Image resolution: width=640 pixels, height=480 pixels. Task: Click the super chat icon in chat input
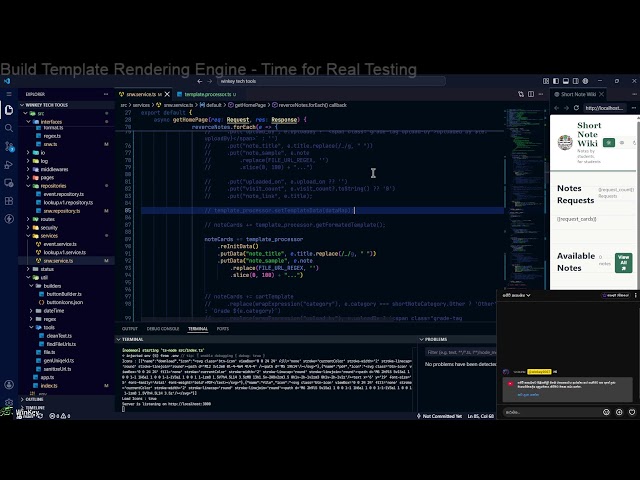point(619,412)
